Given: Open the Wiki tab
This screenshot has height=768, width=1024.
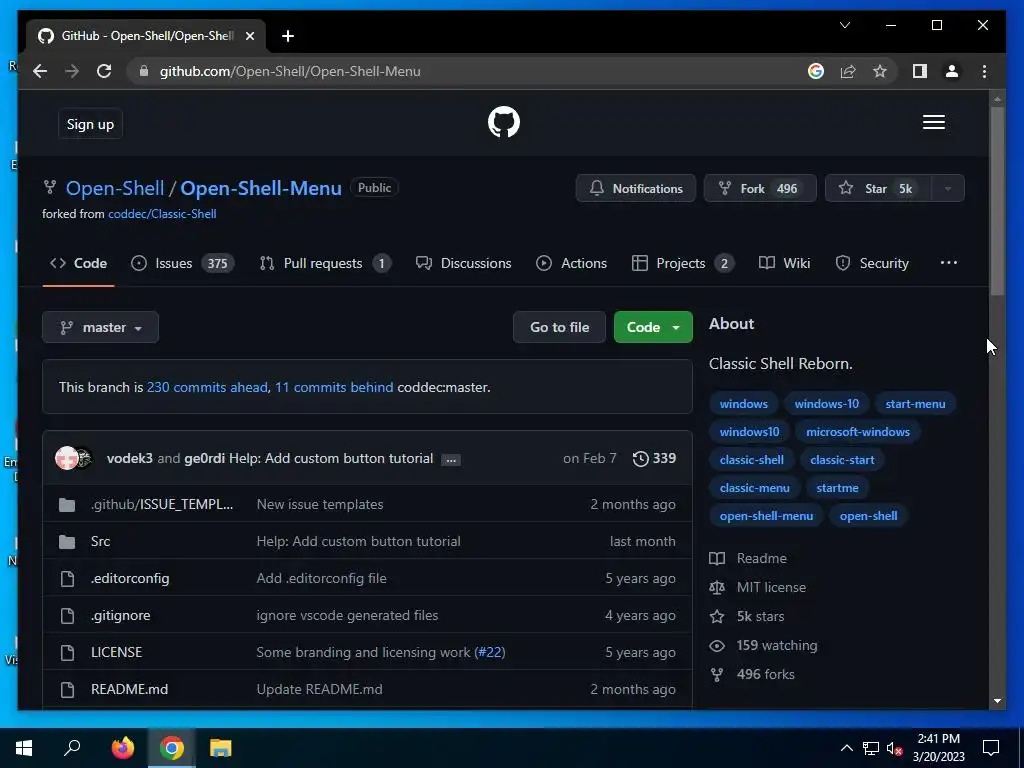Looking at the screenshot, I should pos(784,263).
